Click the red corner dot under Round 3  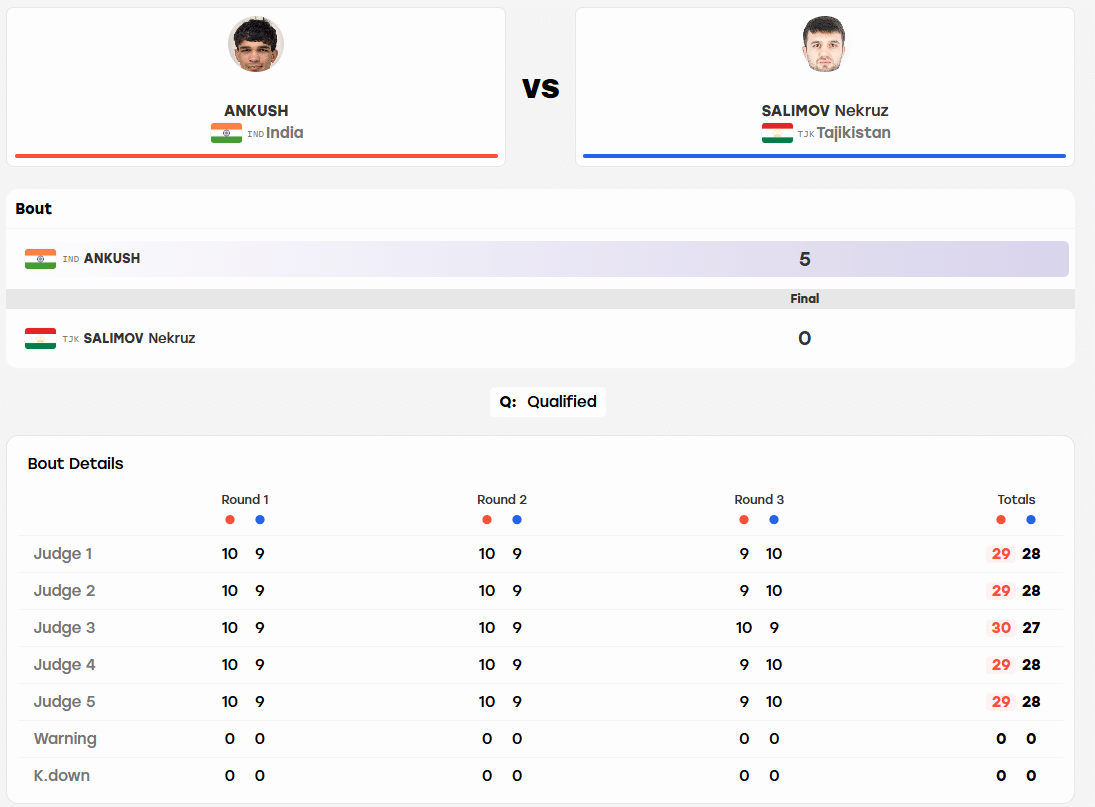point(744,519)
